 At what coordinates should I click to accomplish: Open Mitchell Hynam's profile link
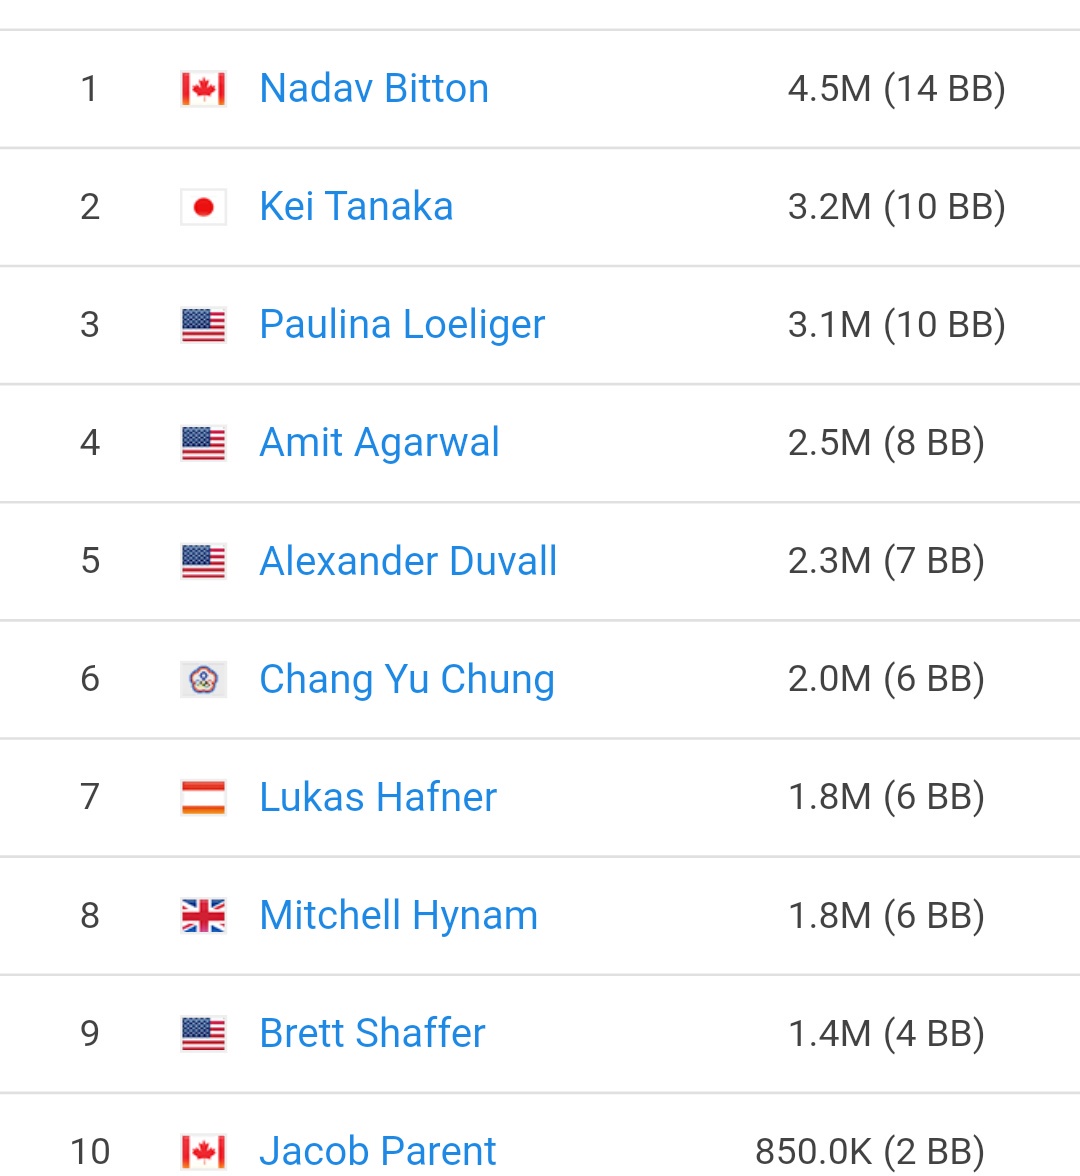pyautogui.click(x=398, y=916)
